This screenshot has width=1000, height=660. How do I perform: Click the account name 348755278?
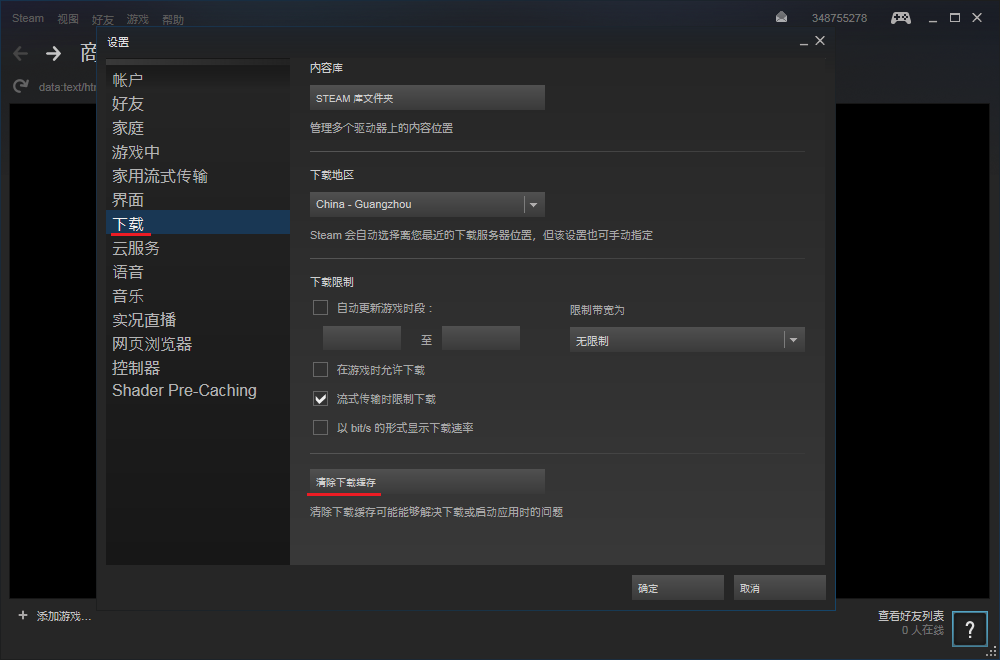[839, 18]
